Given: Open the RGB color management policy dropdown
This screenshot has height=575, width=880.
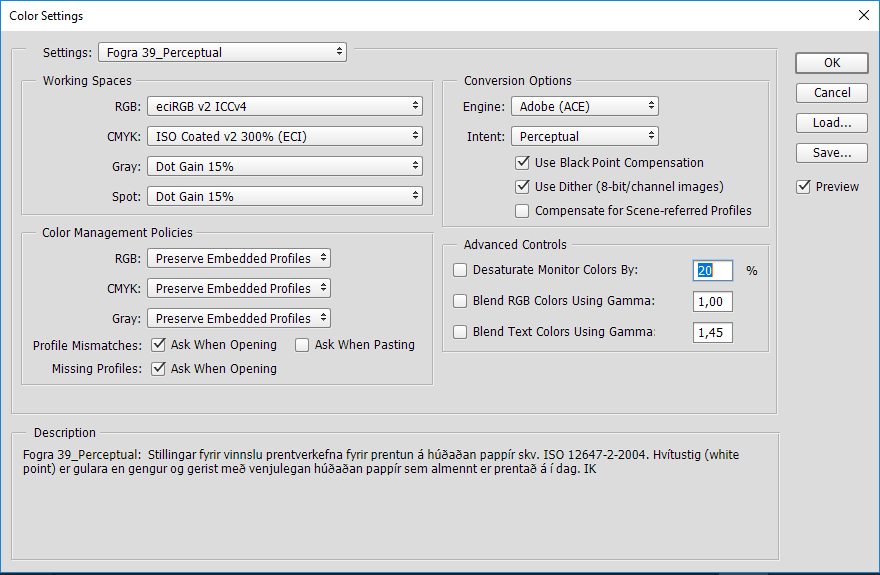Looking at the screenshot, I should coord(238,258).
